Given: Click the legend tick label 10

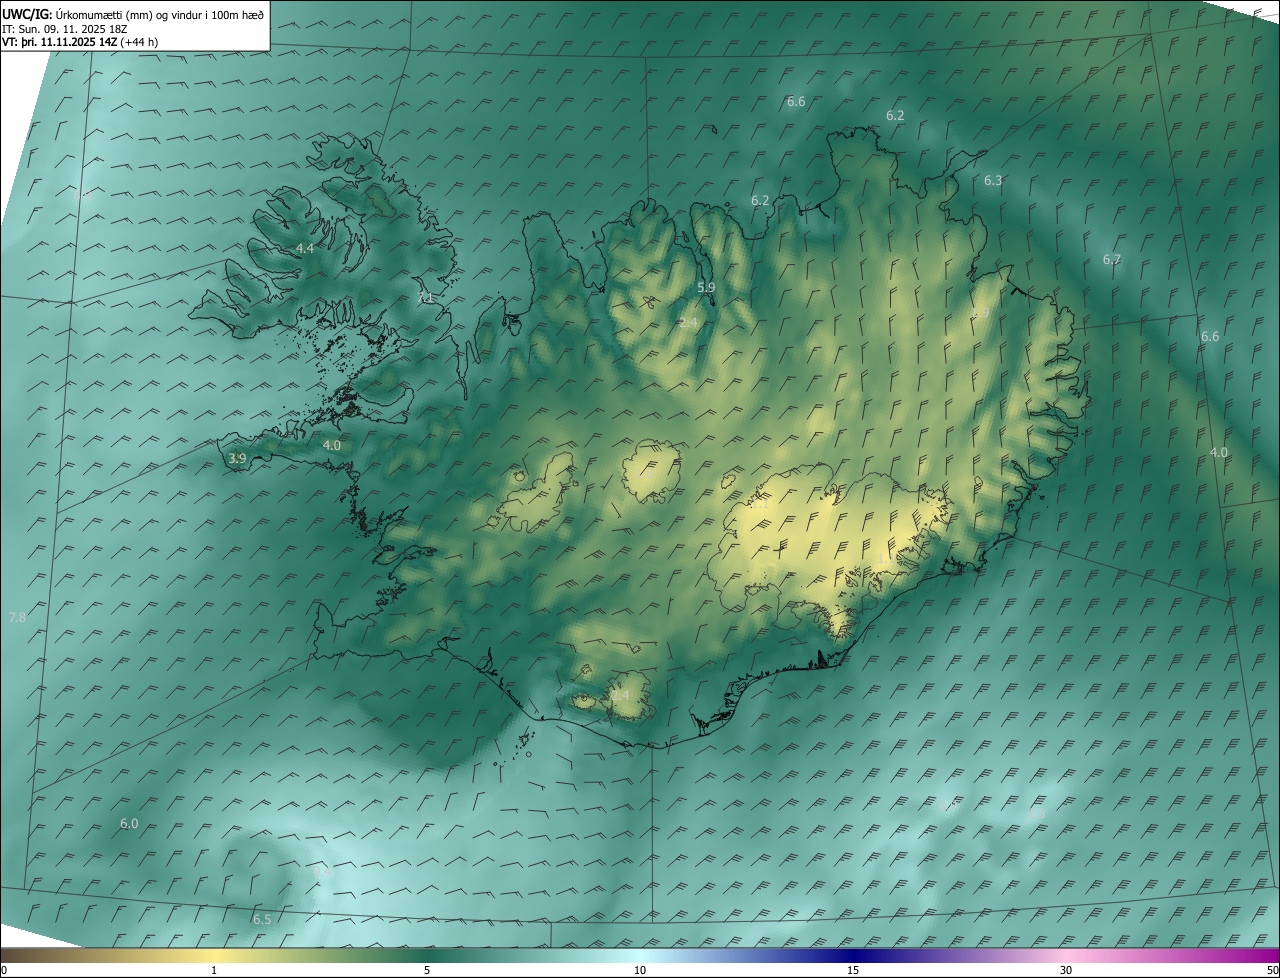Looking at the screenshot, I should pos(640,971).
